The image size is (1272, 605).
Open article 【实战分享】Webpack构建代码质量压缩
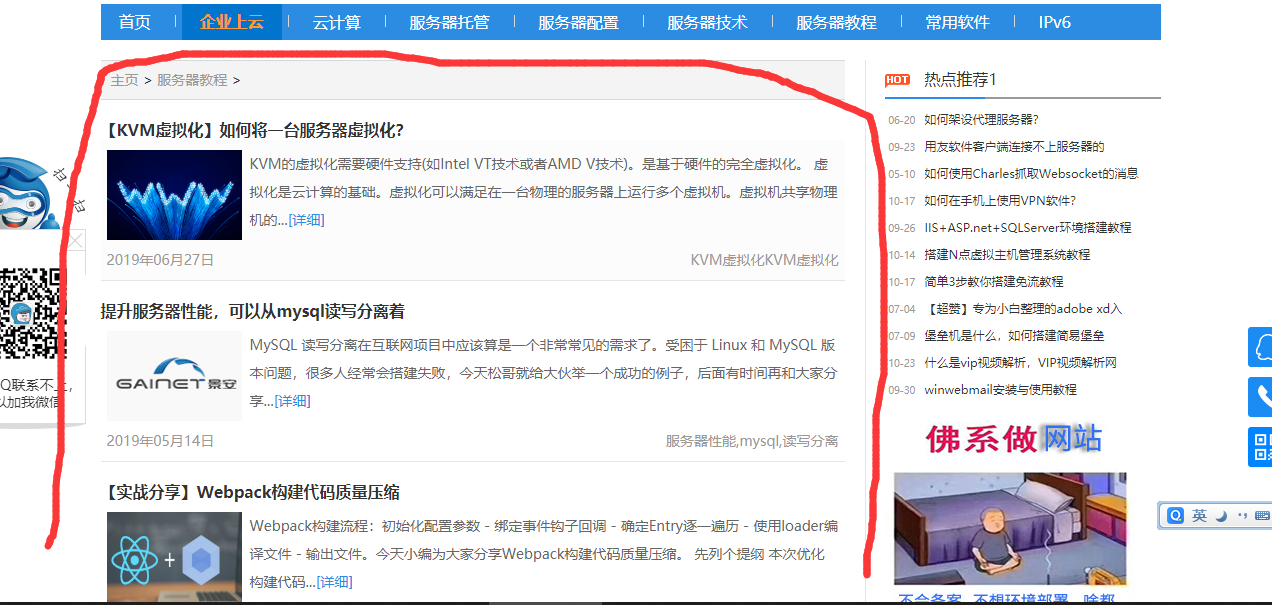click(250, 492)
